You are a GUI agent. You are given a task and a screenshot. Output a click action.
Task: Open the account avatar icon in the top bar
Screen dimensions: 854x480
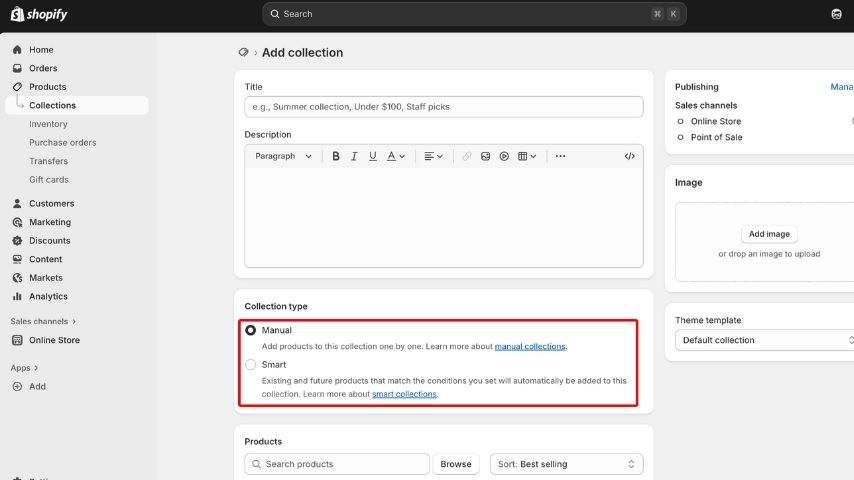point(836,14)
